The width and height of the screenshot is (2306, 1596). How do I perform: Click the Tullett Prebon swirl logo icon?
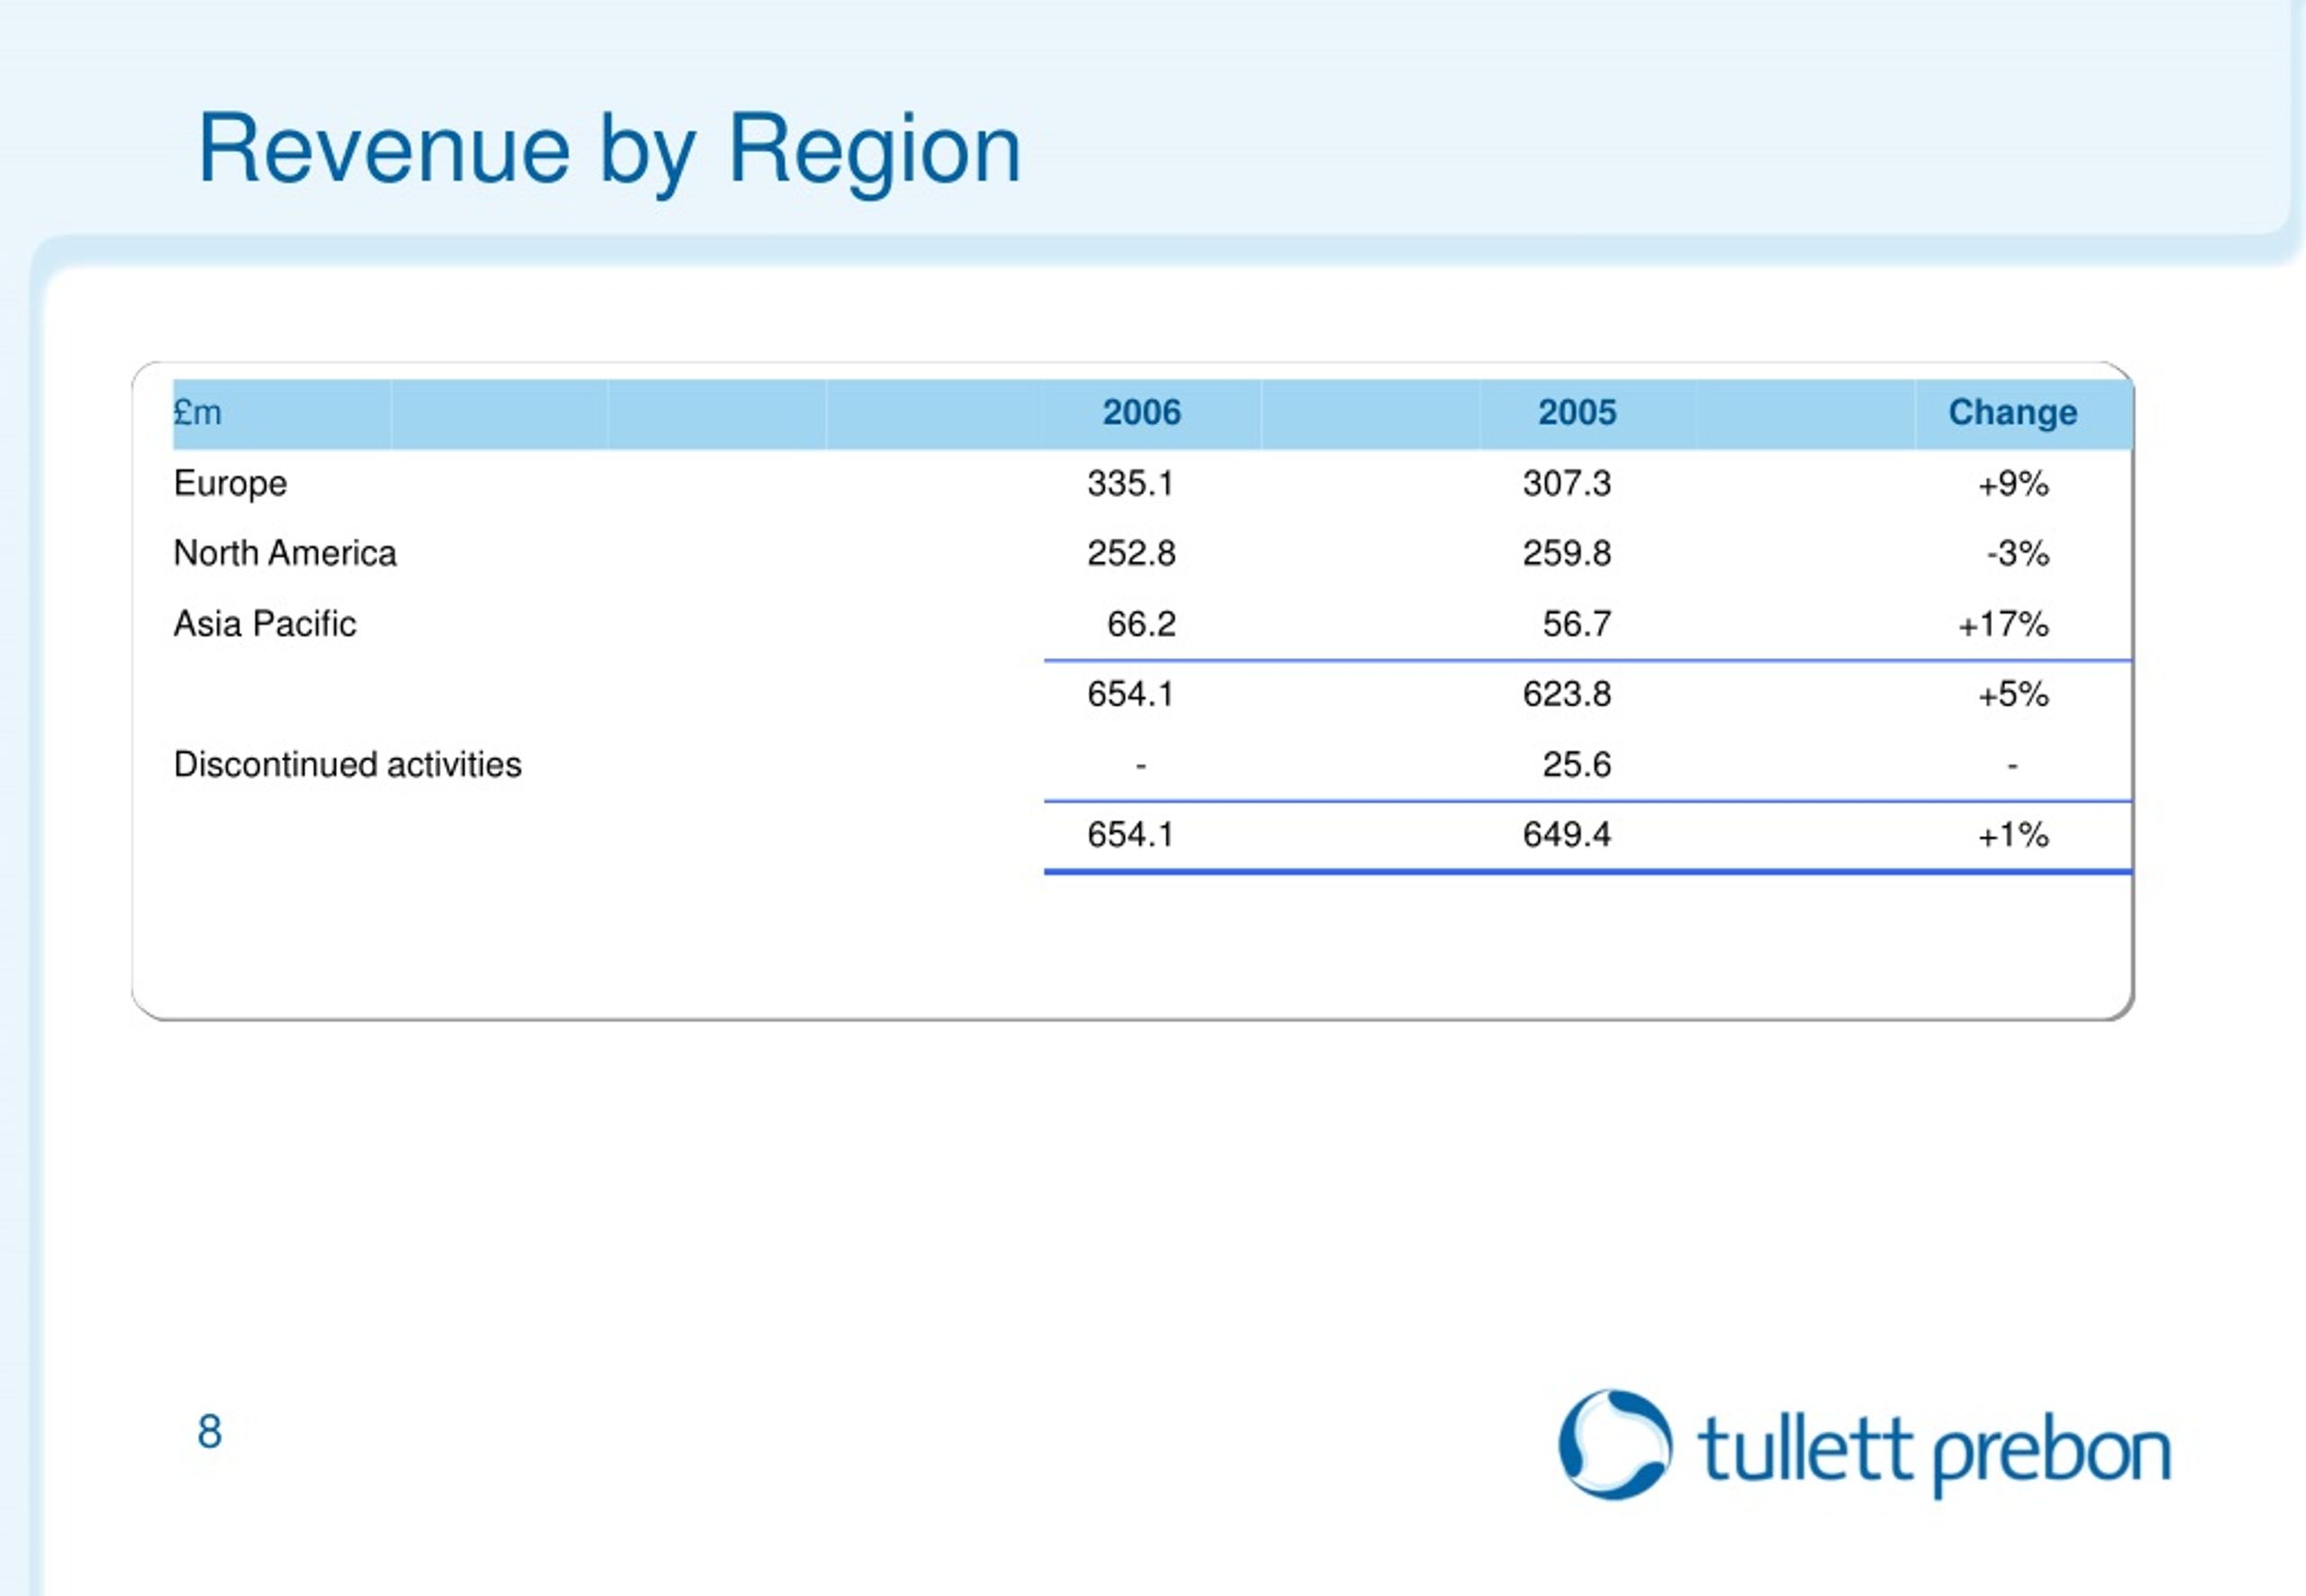(x=1615, y=1444)
